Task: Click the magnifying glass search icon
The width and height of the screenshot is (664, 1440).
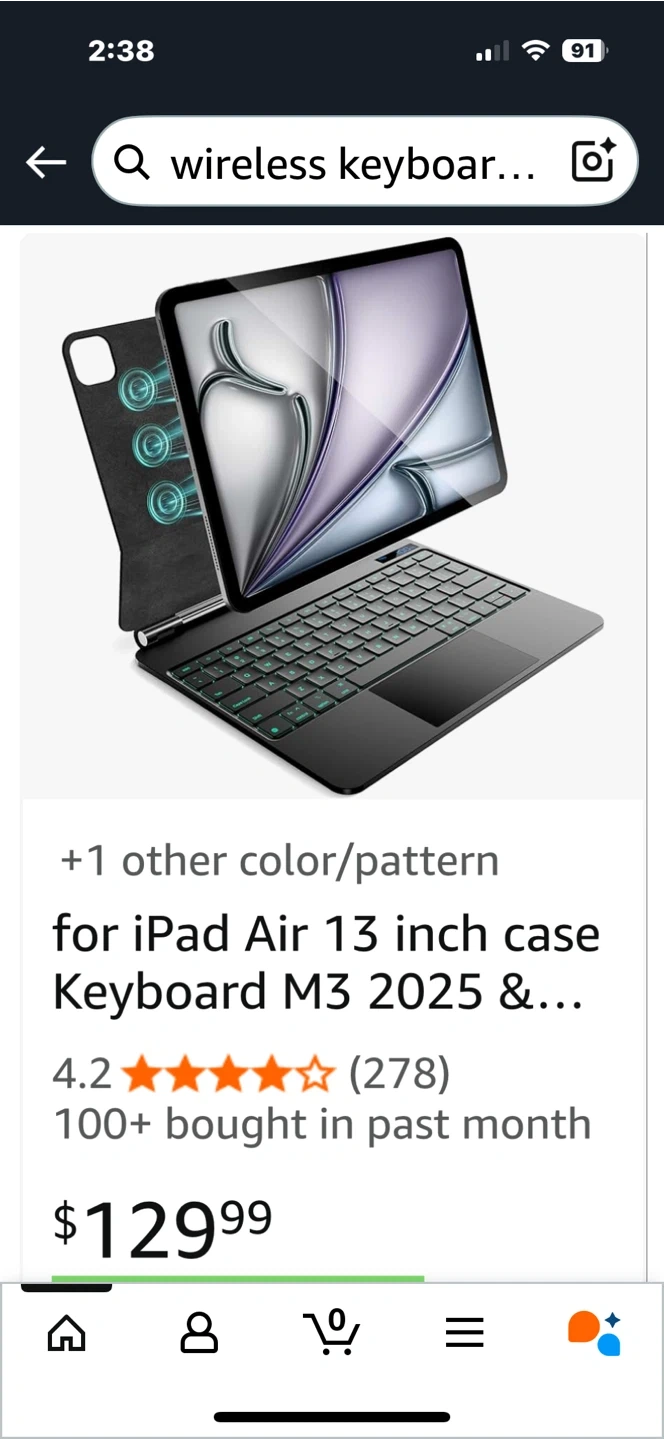Action: tap(132, 162)
